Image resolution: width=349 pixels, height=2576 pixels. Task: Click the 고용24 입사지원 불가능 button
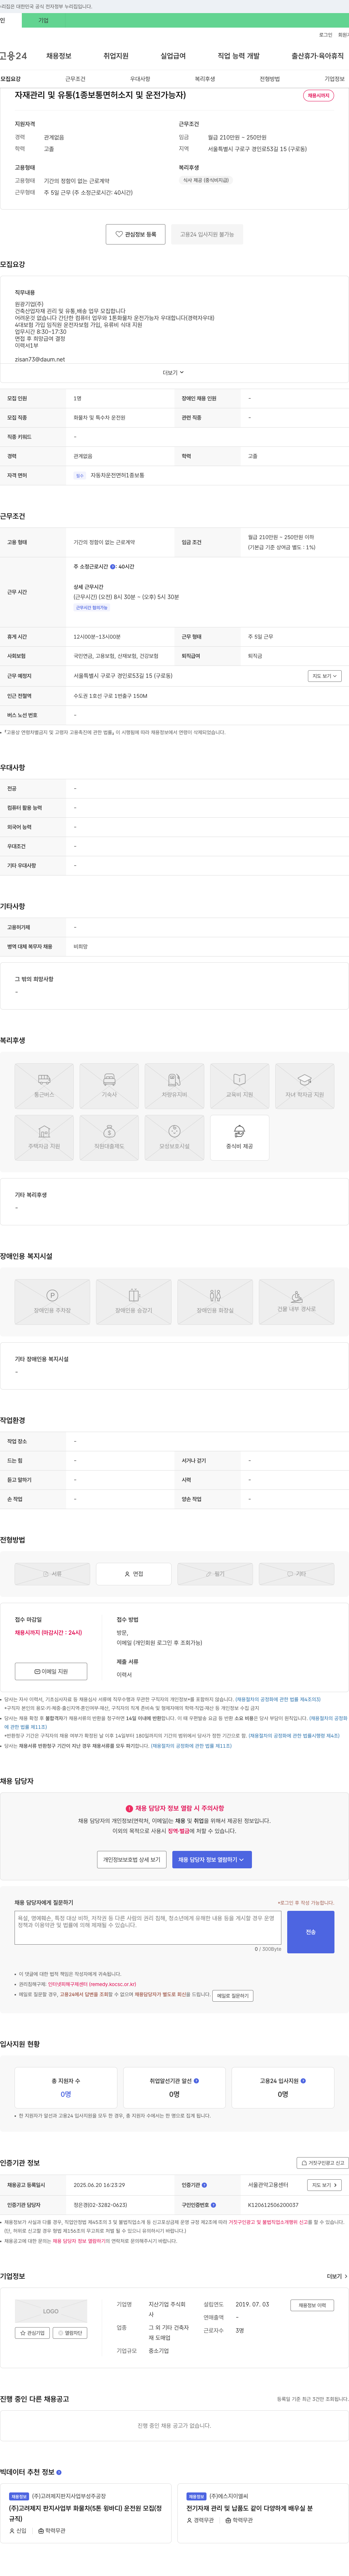pos(207,234)
